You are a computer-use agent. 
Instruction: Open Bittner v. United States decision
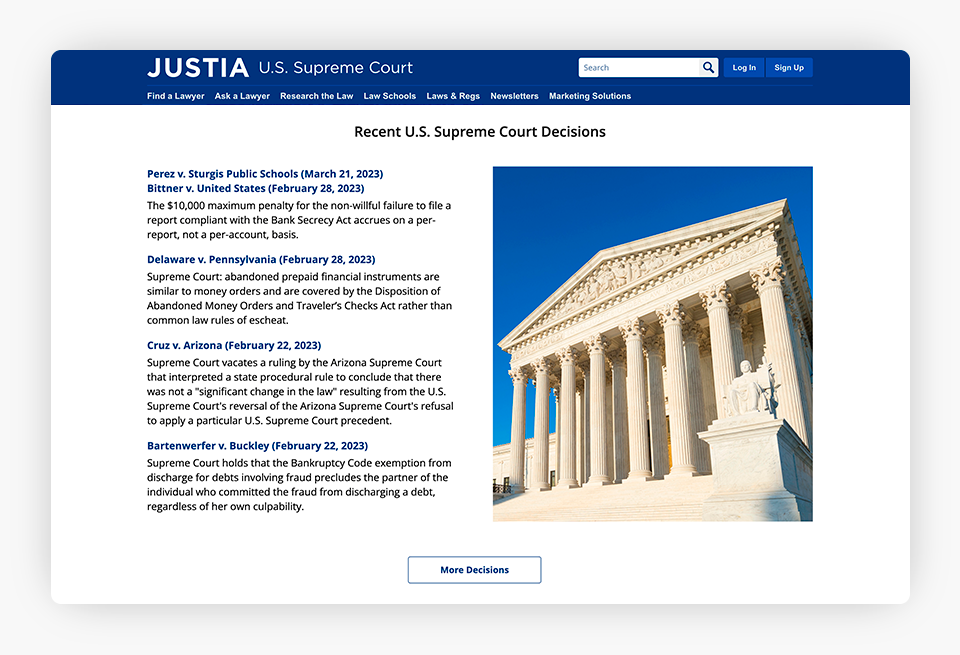coord(255,188)
